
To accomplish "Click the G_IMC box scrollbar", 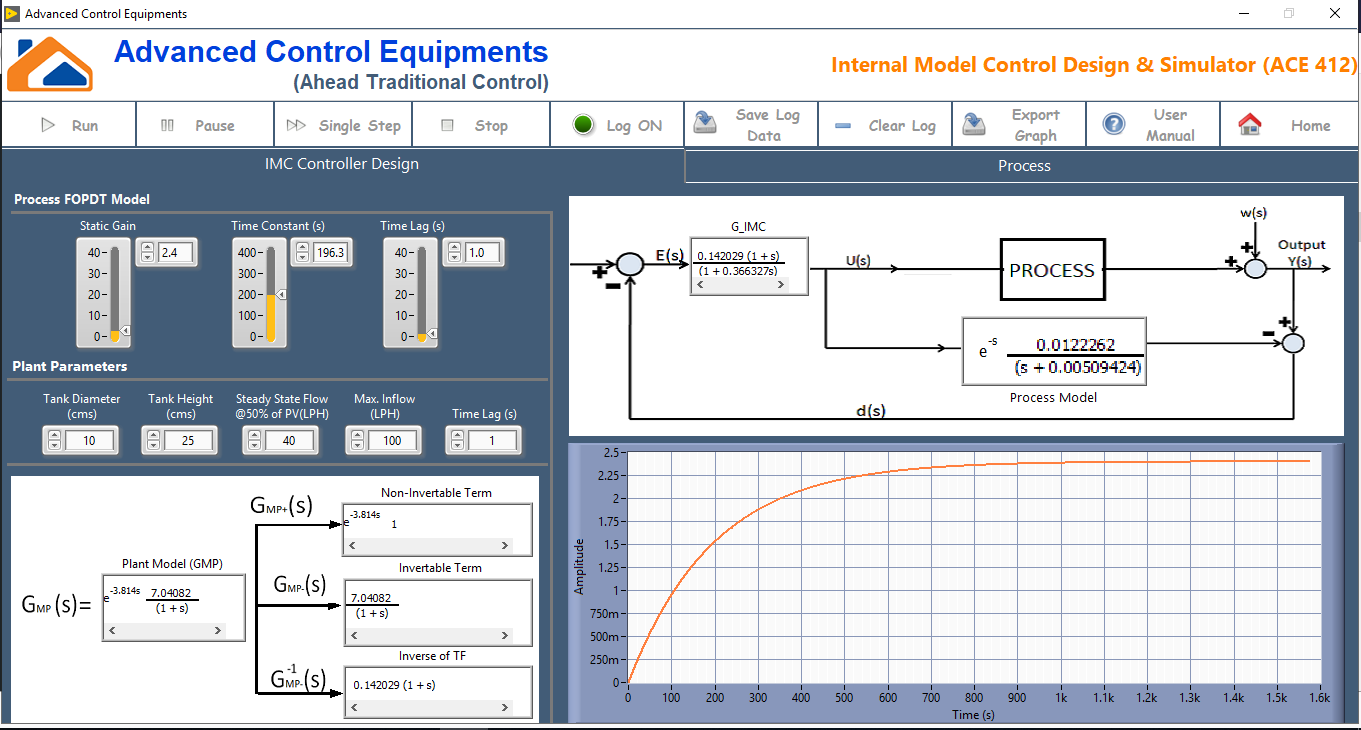I will (740, 285).
